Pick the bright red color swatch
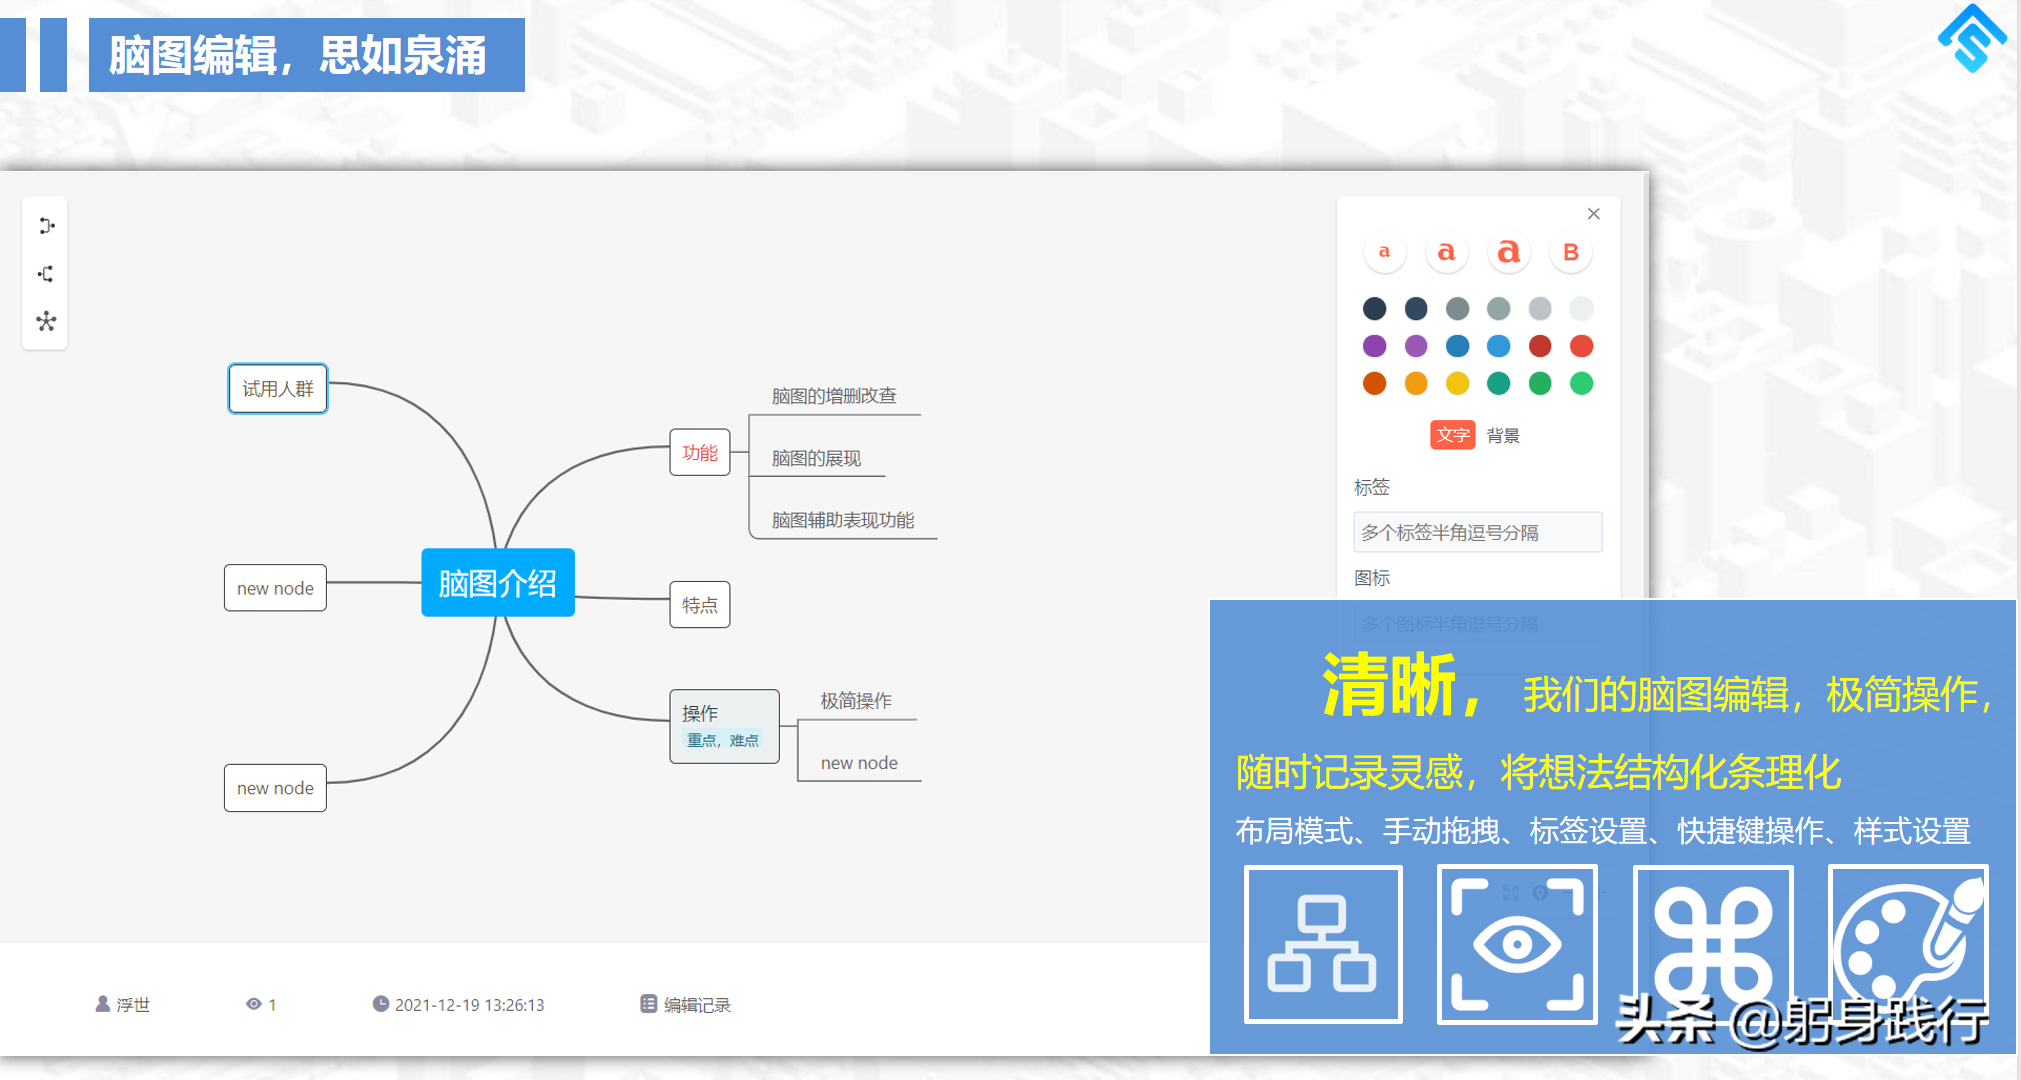 1582,346
